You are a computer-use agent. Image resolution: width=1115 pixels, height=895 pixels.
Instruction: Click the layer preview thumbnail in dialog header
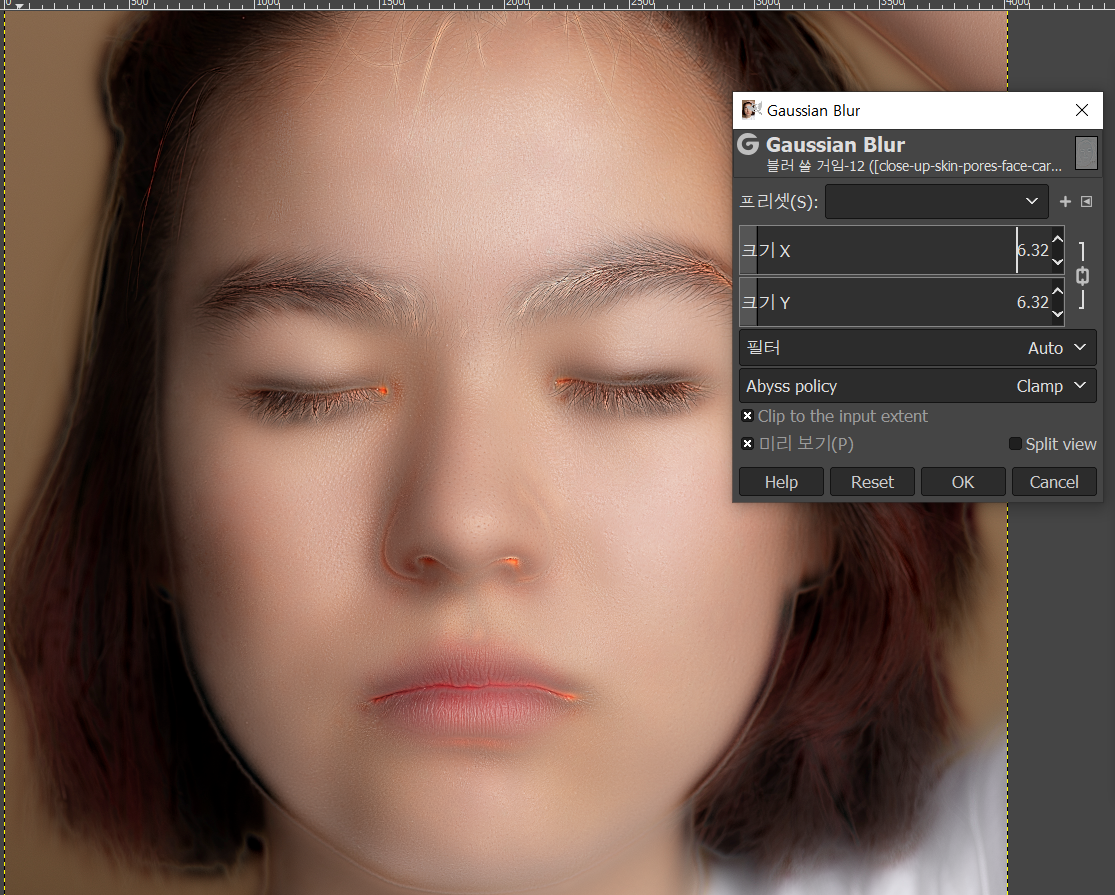pyautogui.click(x=1086, y=153)
